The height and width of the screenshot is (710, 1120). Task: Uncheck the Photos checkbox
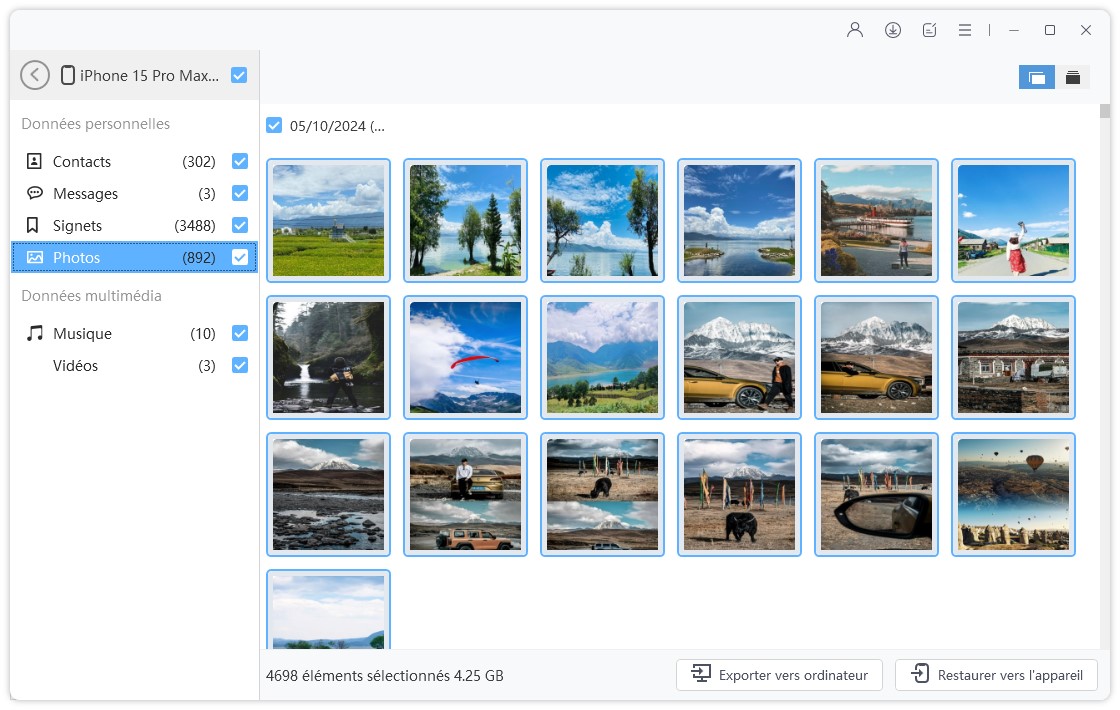pos(240,257)
